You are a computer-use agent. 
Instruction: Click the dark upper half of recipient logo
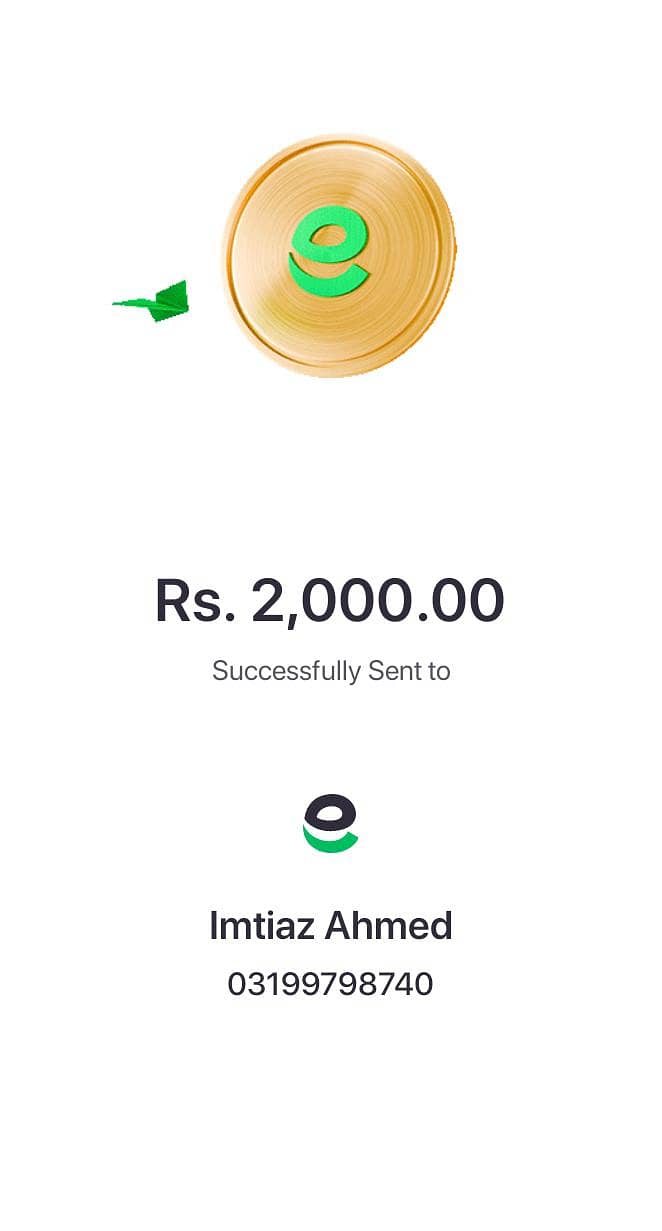(x=329, y=813)
